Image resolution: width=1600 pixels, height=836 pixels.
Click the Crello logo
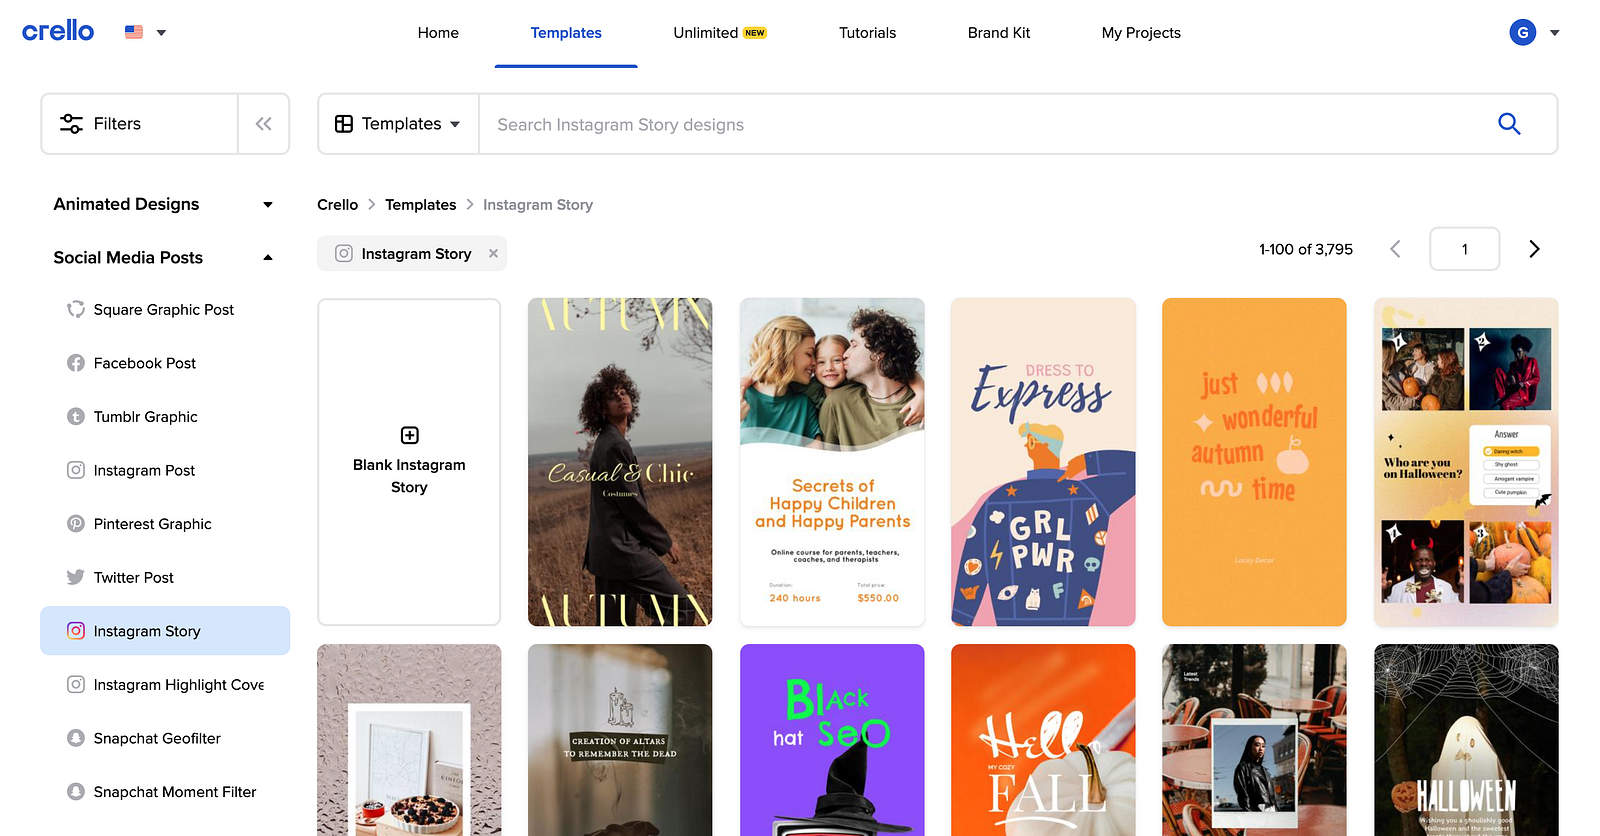tap(58, 32)
